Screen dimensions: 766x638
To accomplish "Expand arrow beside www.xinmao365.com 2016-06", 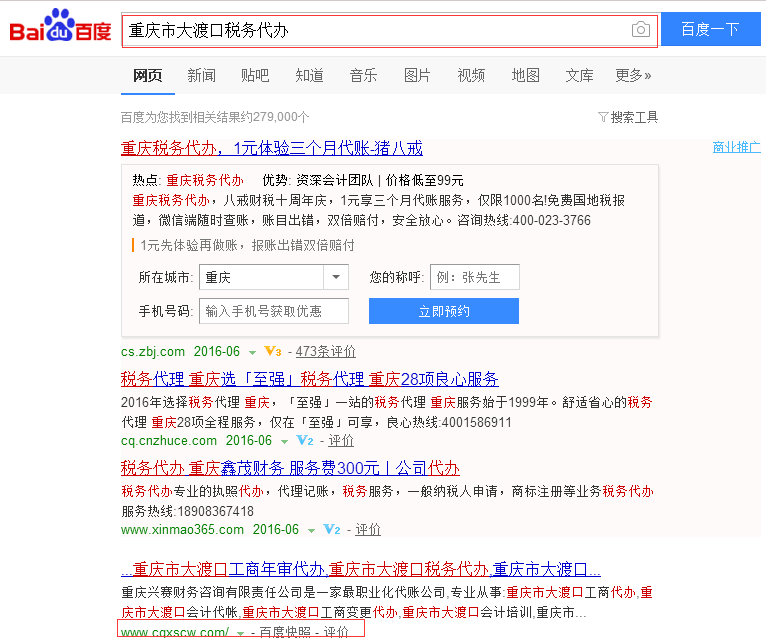I will (x=312, y=530).
